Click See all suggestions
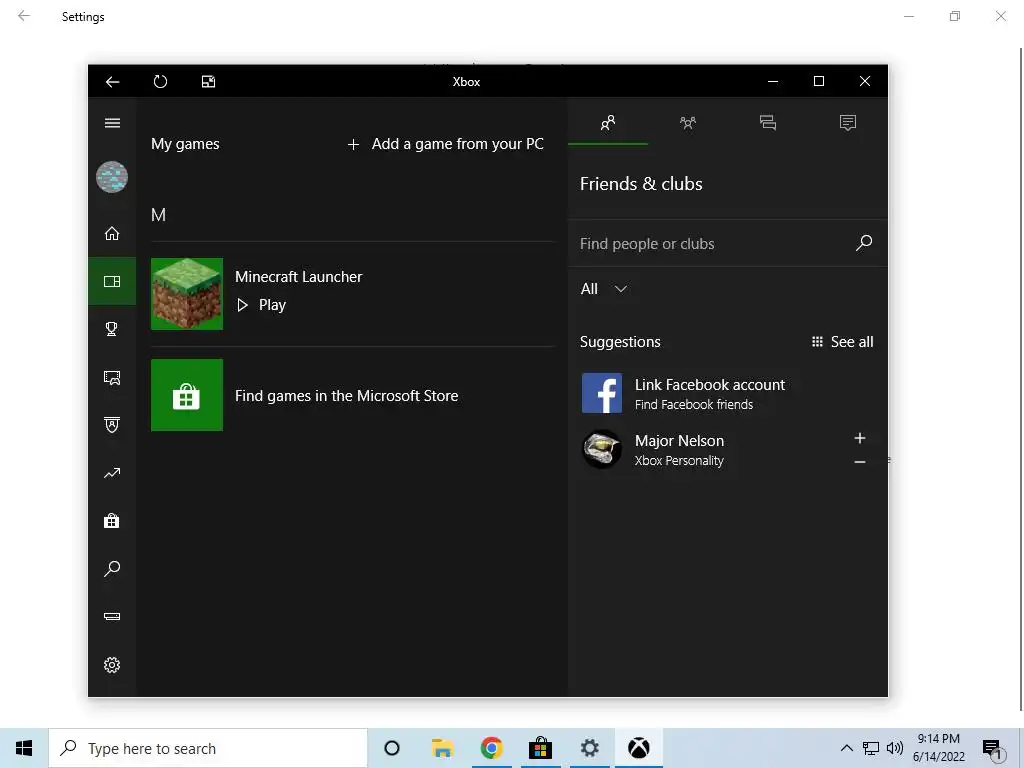This screenshot has width=1024, height=768. click(842, 342)
